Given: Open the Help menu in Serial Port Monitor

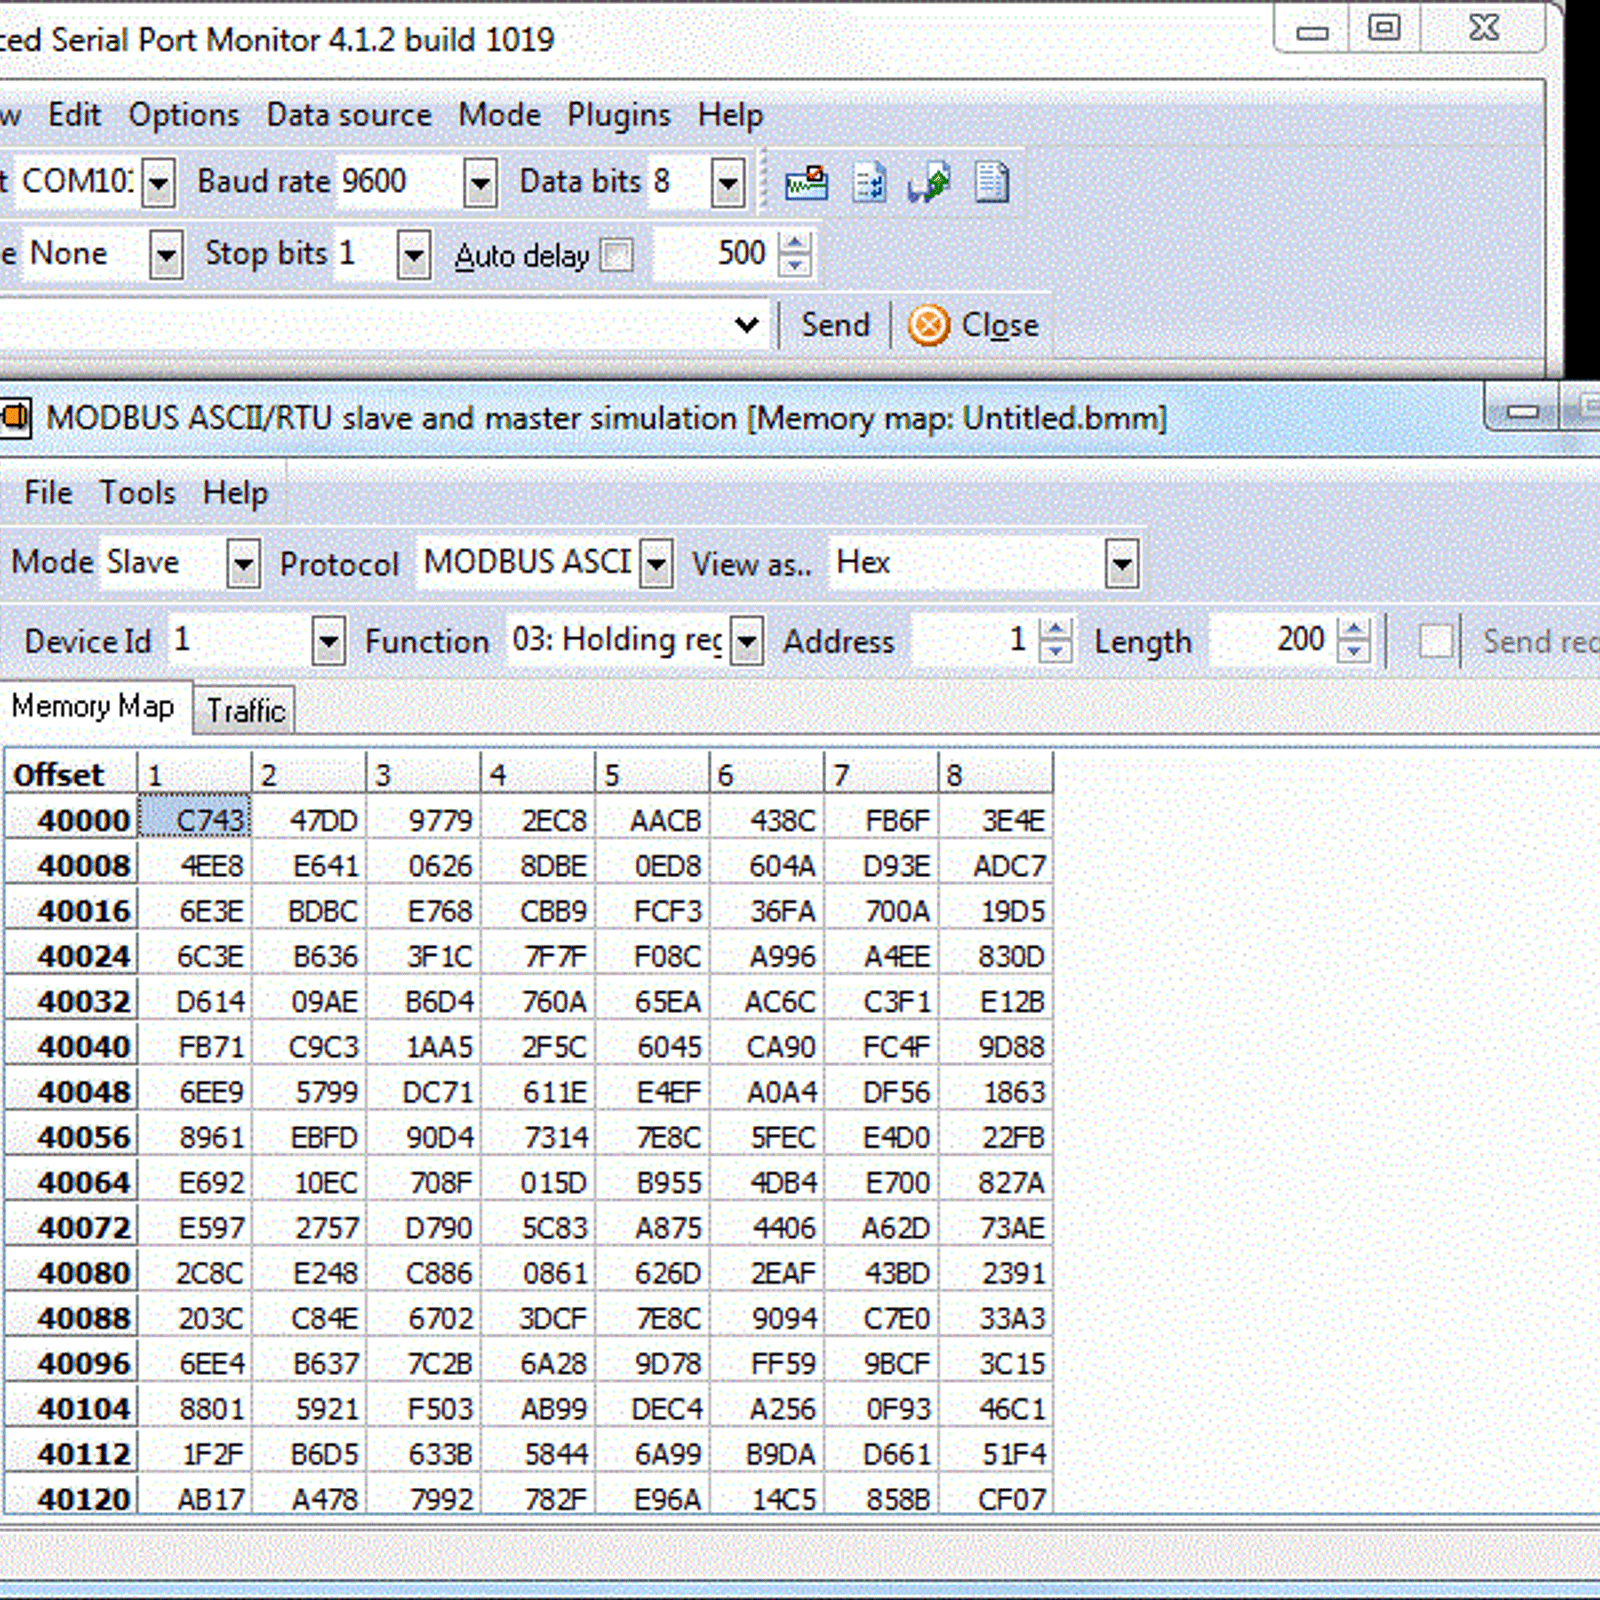Looking at the screenshot, I should [730, 115].
